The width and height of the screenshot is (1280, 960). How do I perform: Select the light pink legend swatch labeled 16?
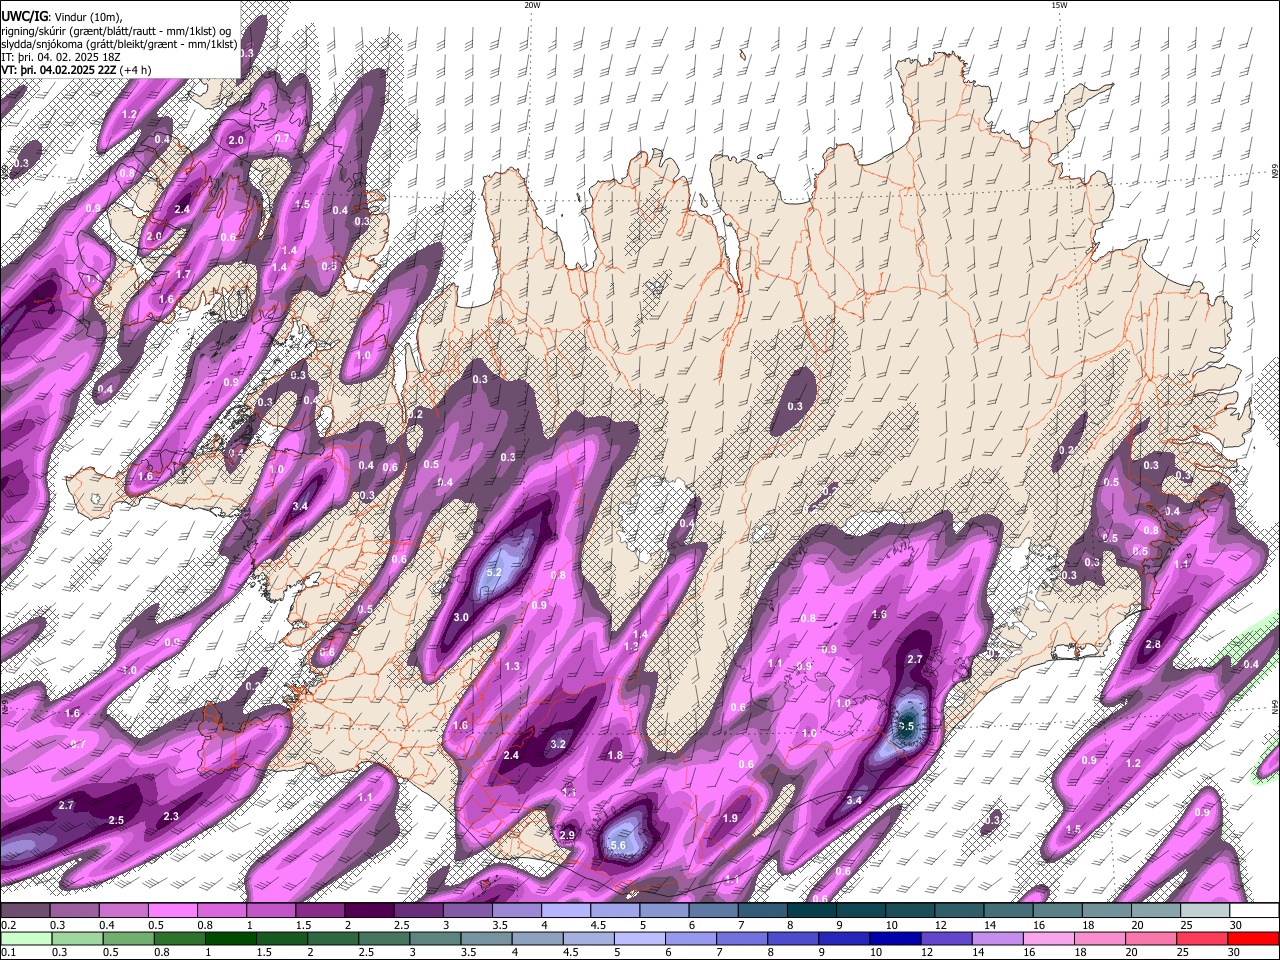1048,938
